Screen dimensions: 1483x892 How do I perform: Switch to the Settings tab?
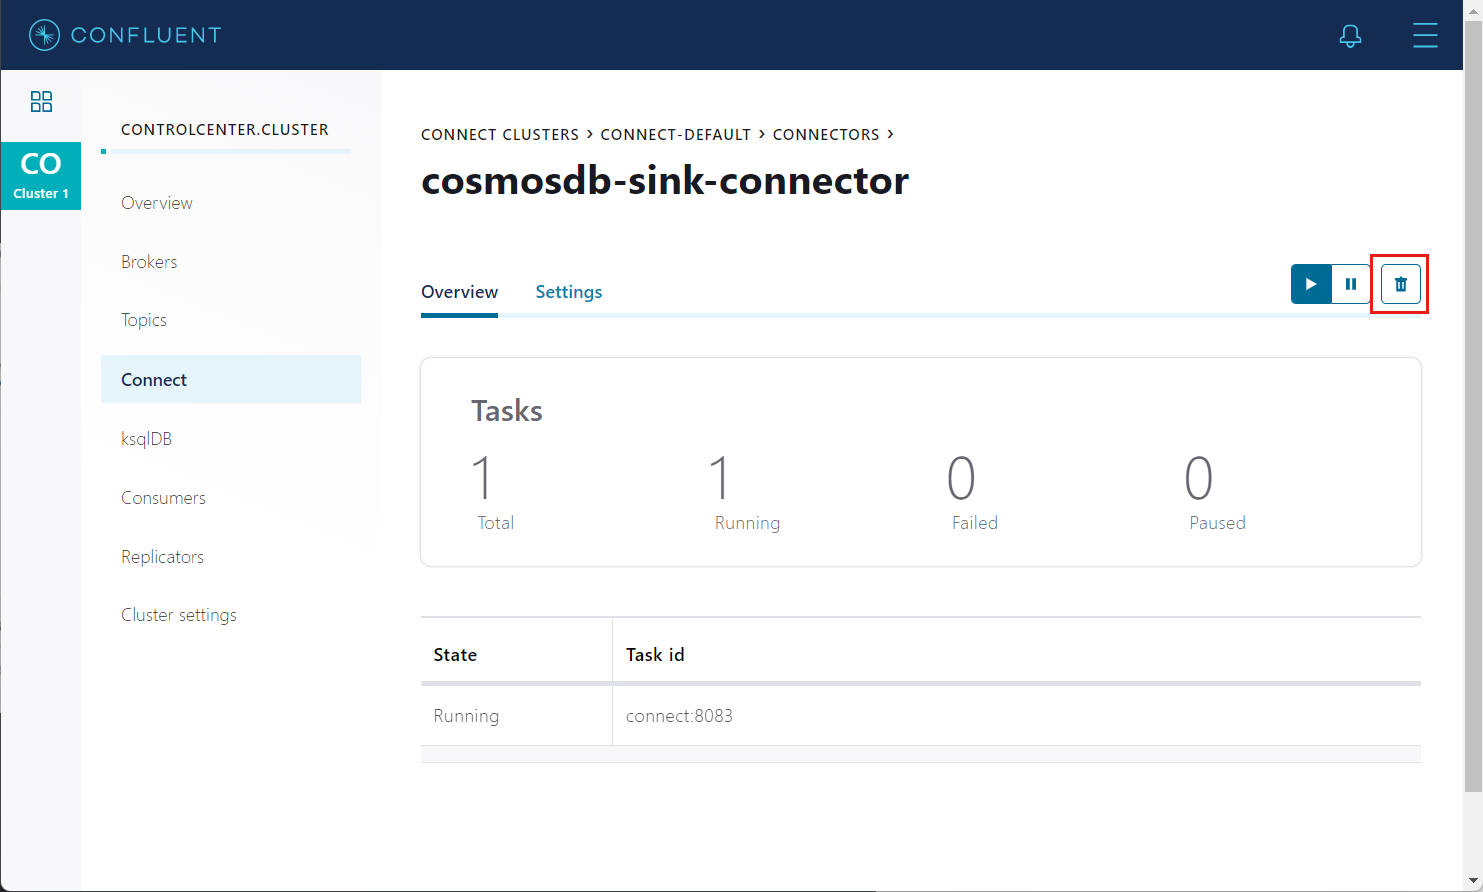569,292
